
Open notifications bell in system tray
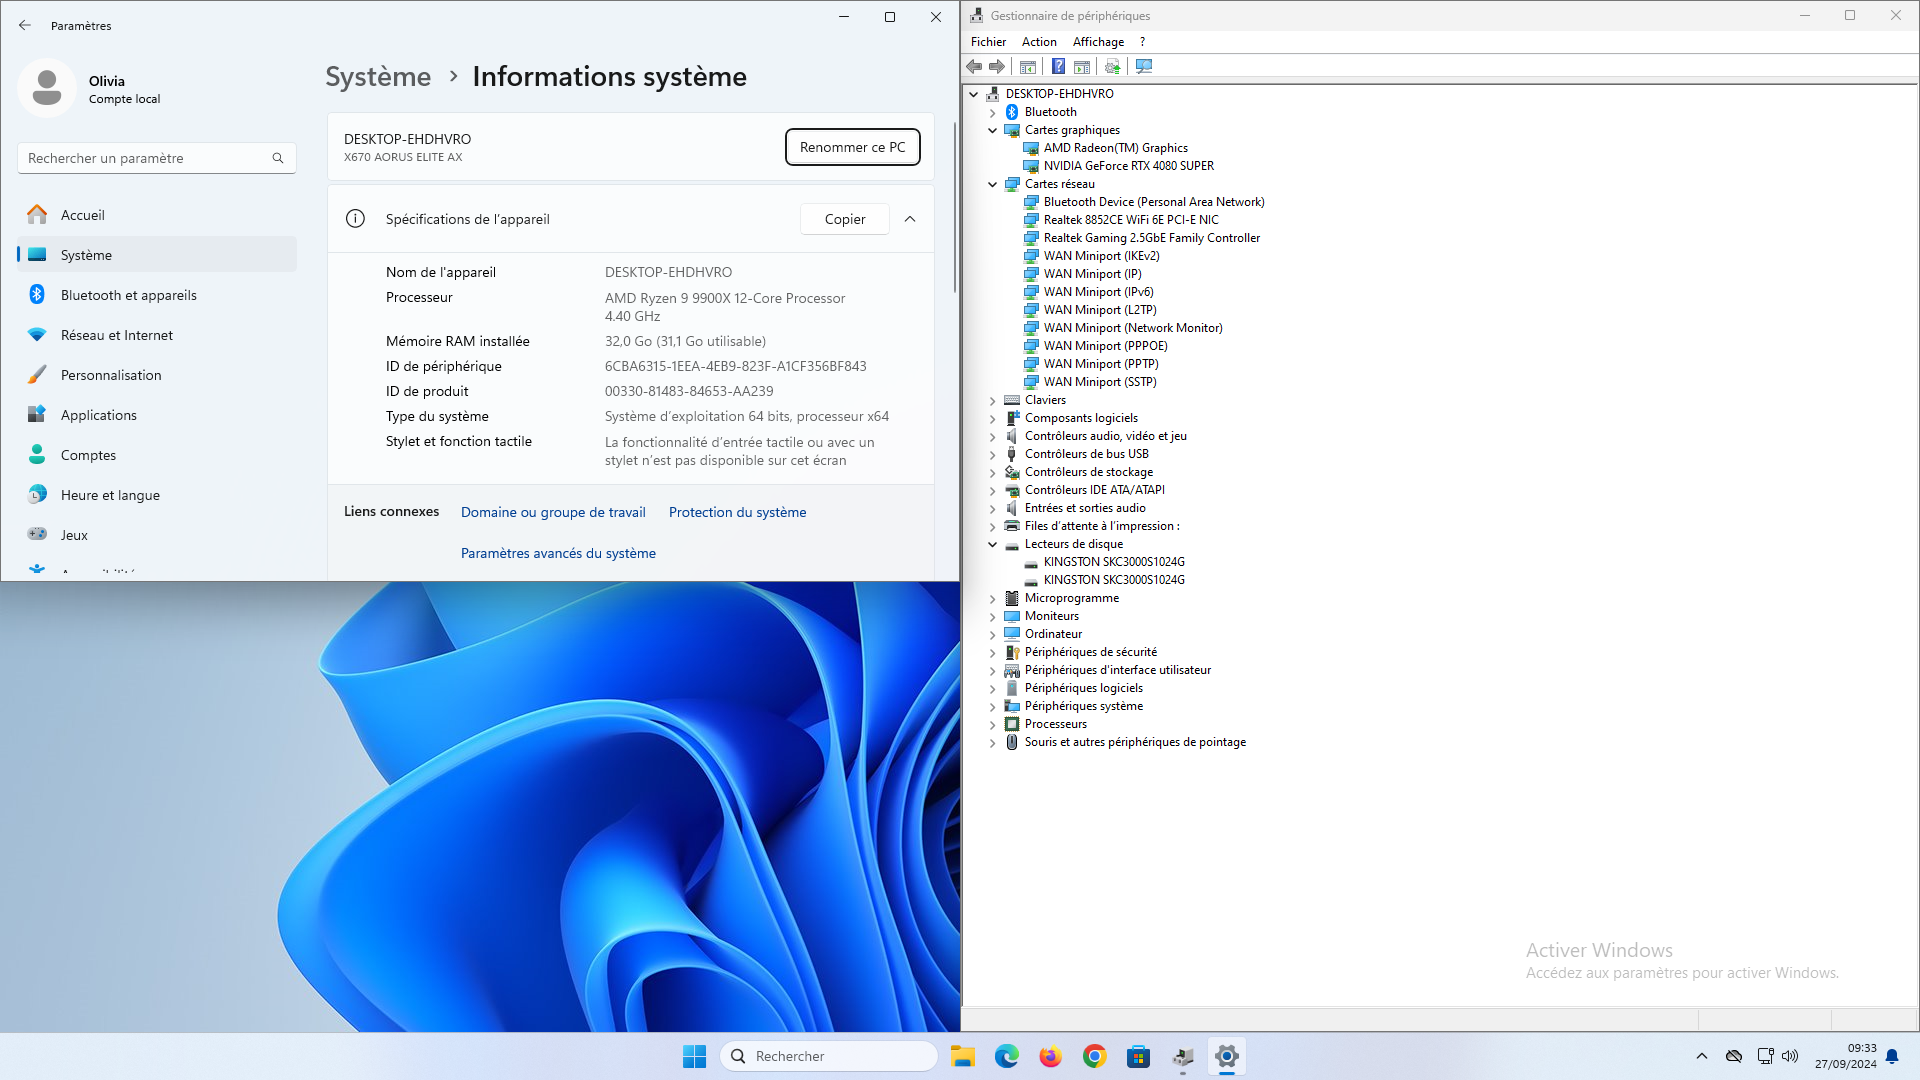click(1892, 1056)
